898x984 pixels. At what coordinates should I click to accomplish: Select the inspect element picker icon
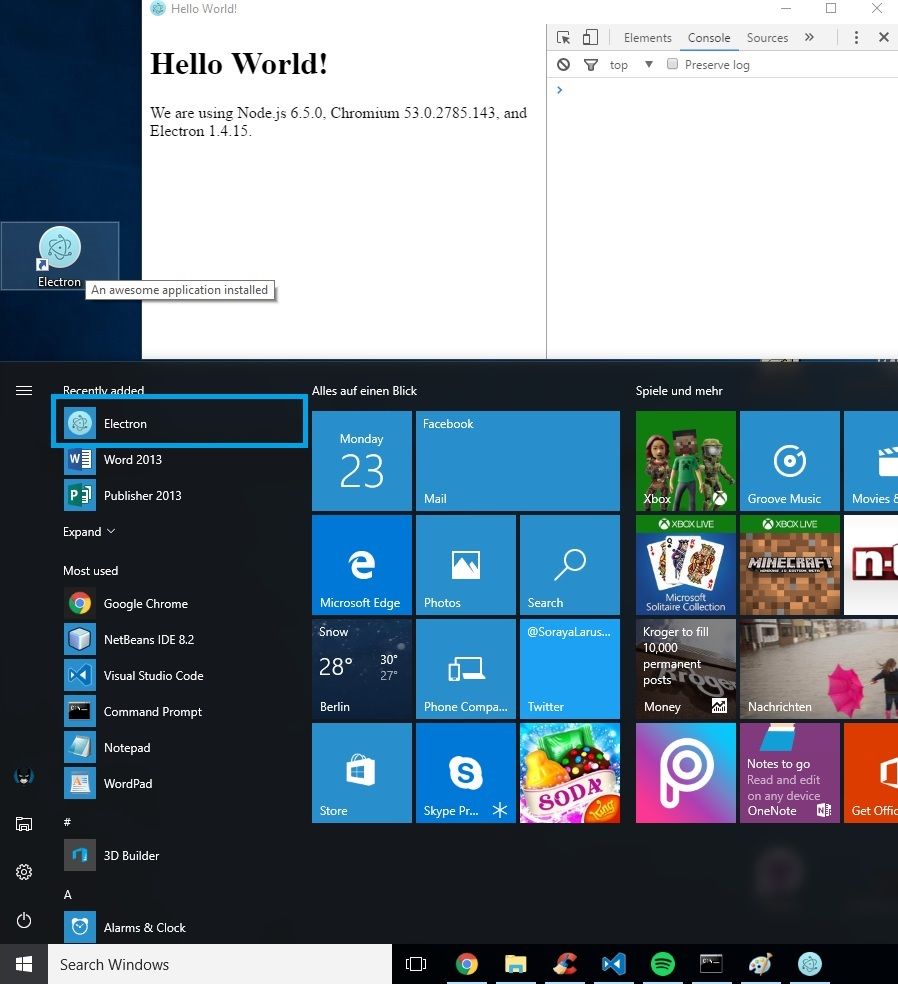coord(564,38)
